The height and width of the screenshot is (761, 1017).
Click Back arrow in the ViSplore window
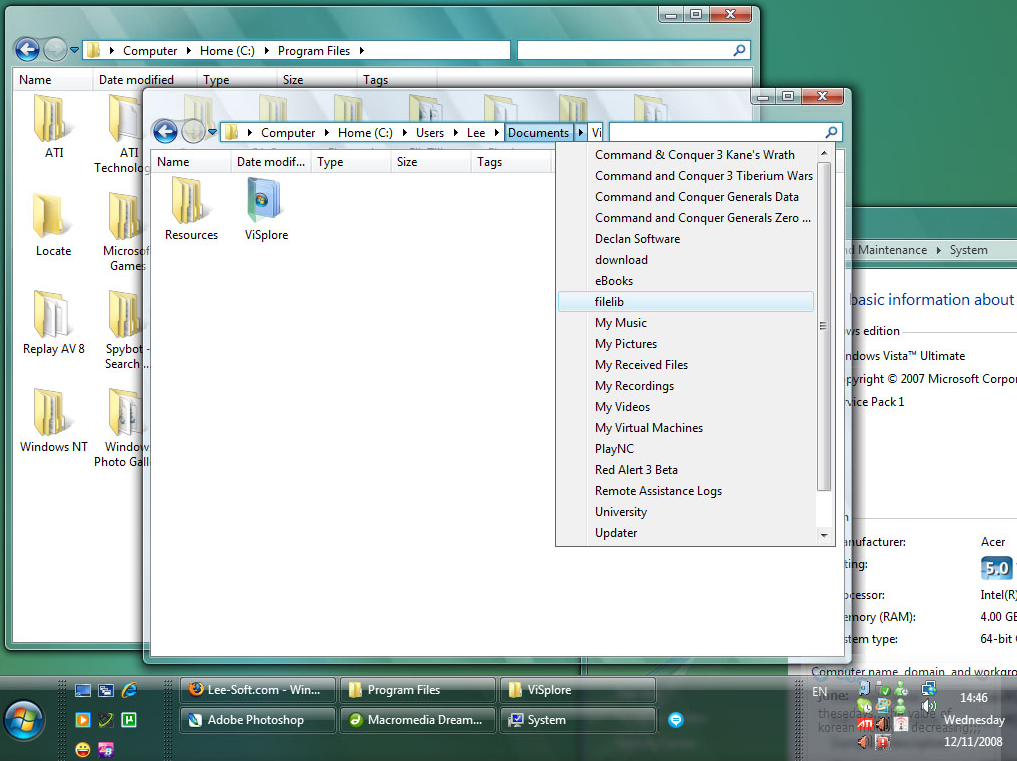(165, 132)
